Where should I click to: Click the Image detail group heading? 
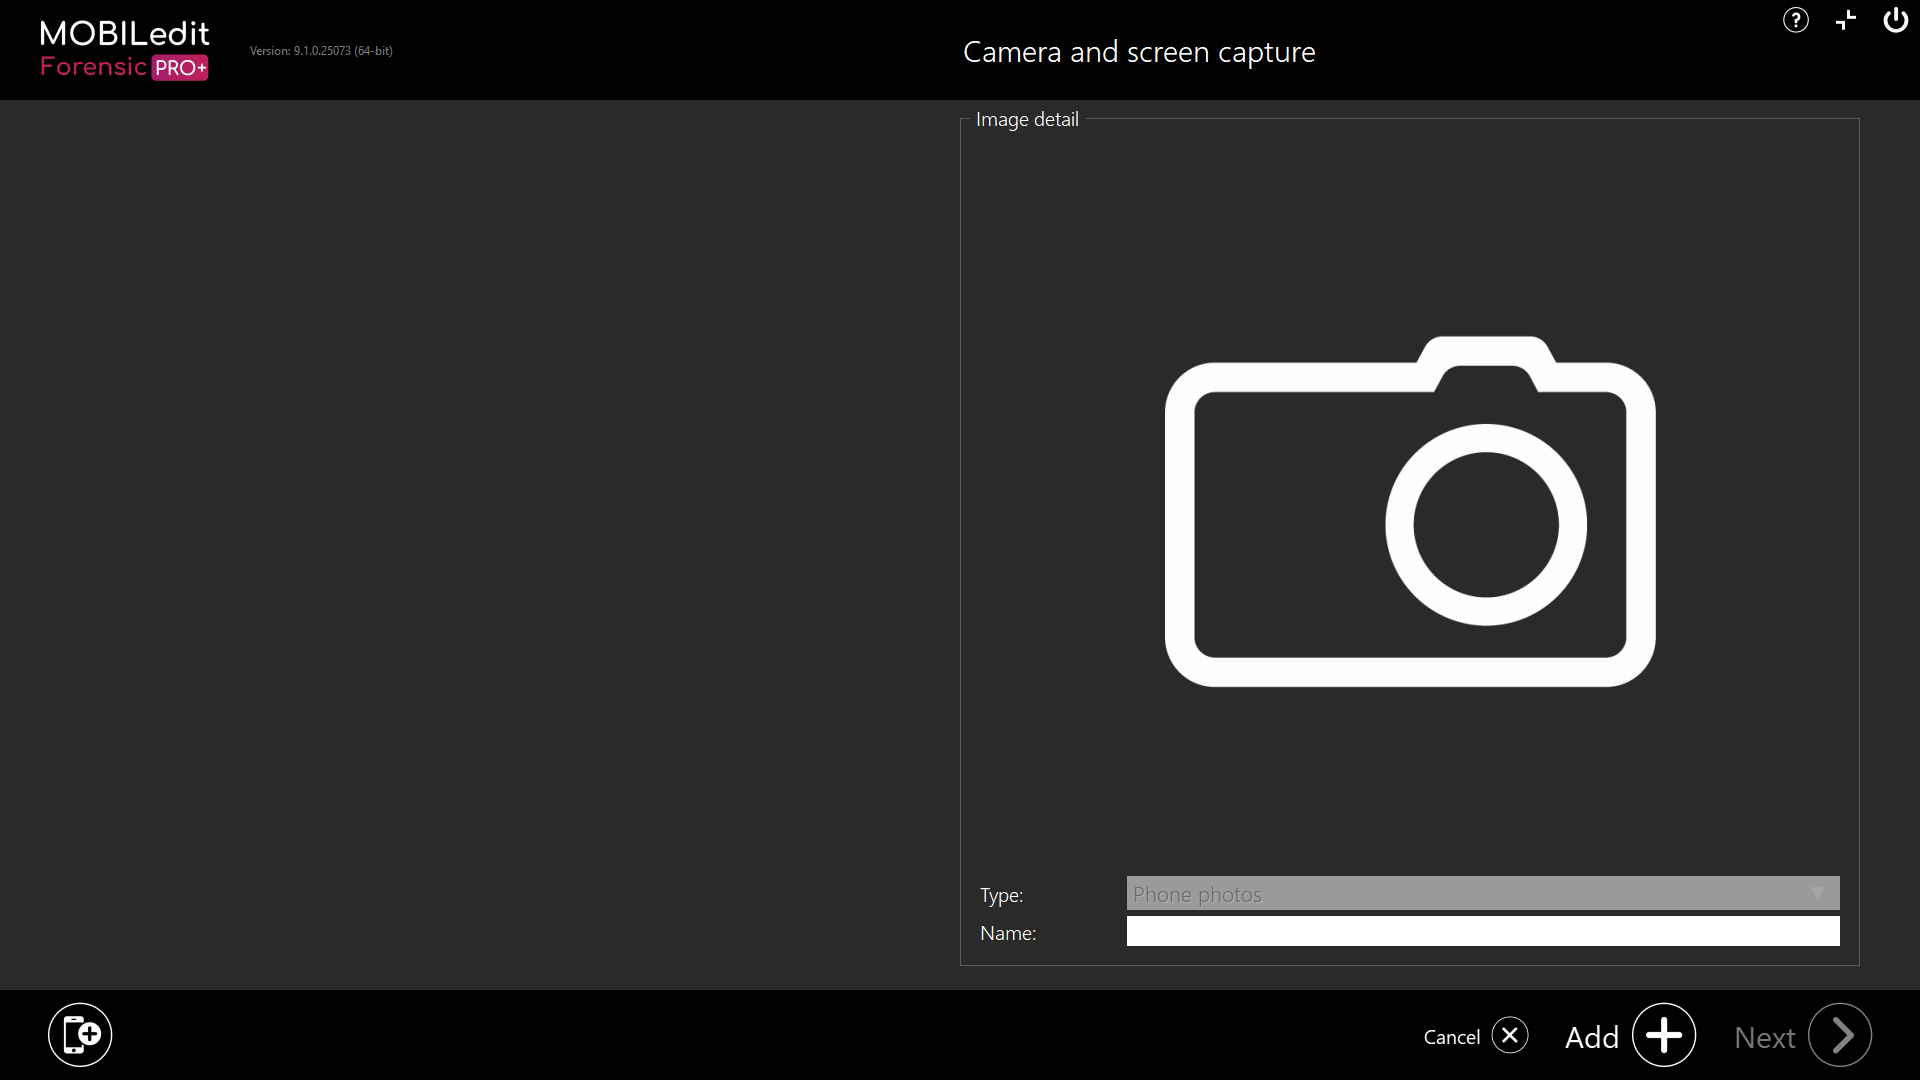click(1027, 119)
